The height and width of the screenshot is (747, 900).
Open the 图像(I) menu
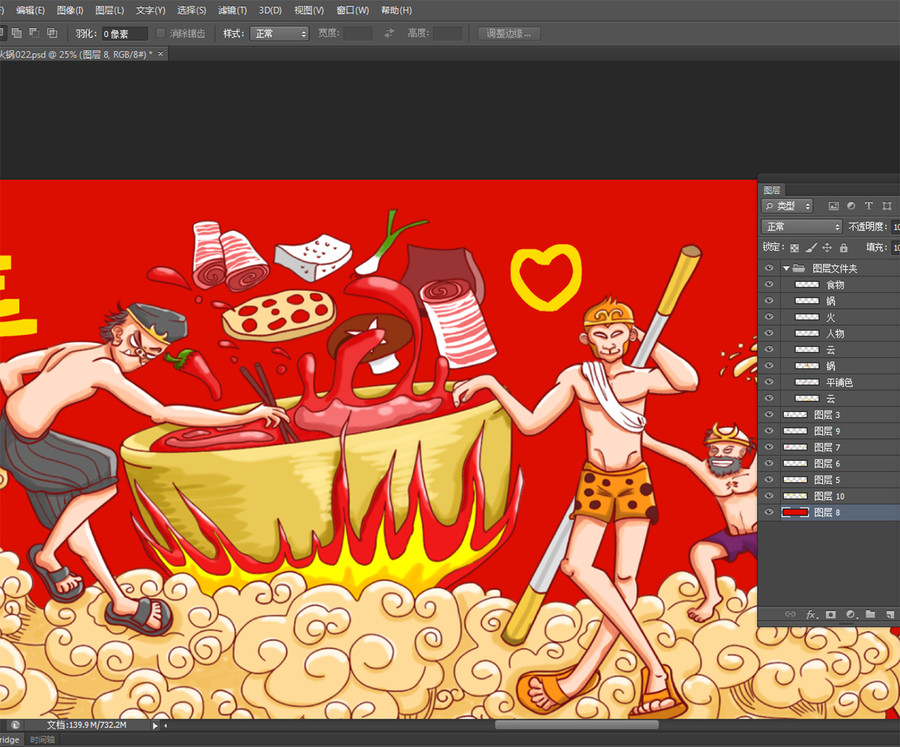[70, 10]
